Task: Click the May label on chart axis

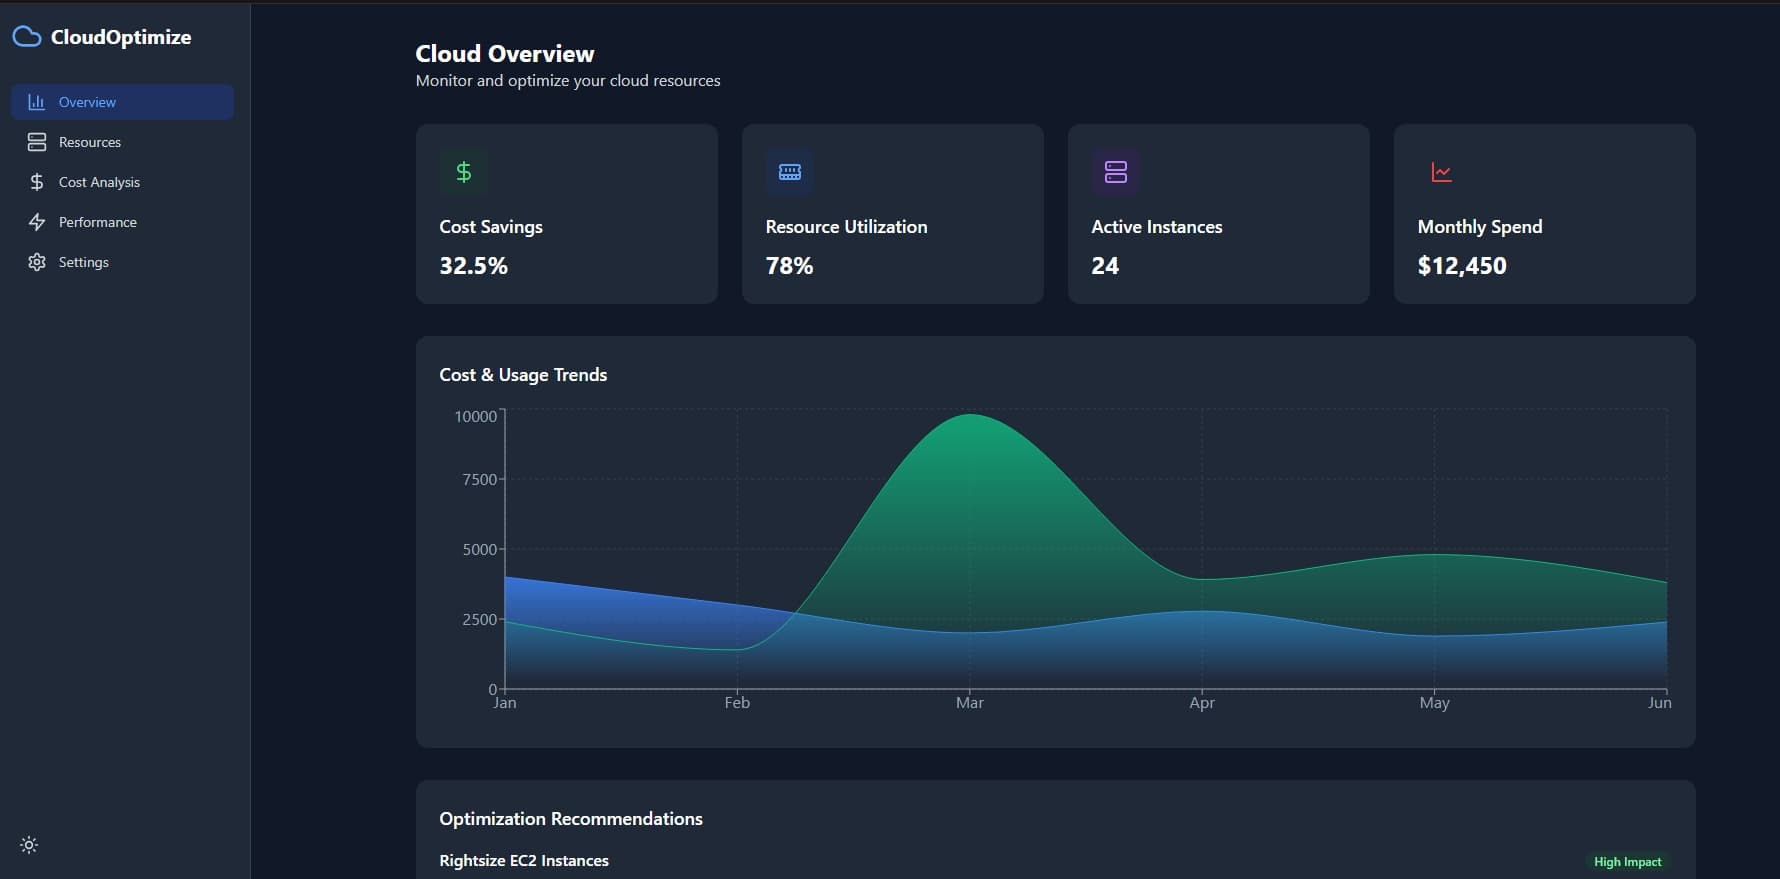Action: (1434, 703)
